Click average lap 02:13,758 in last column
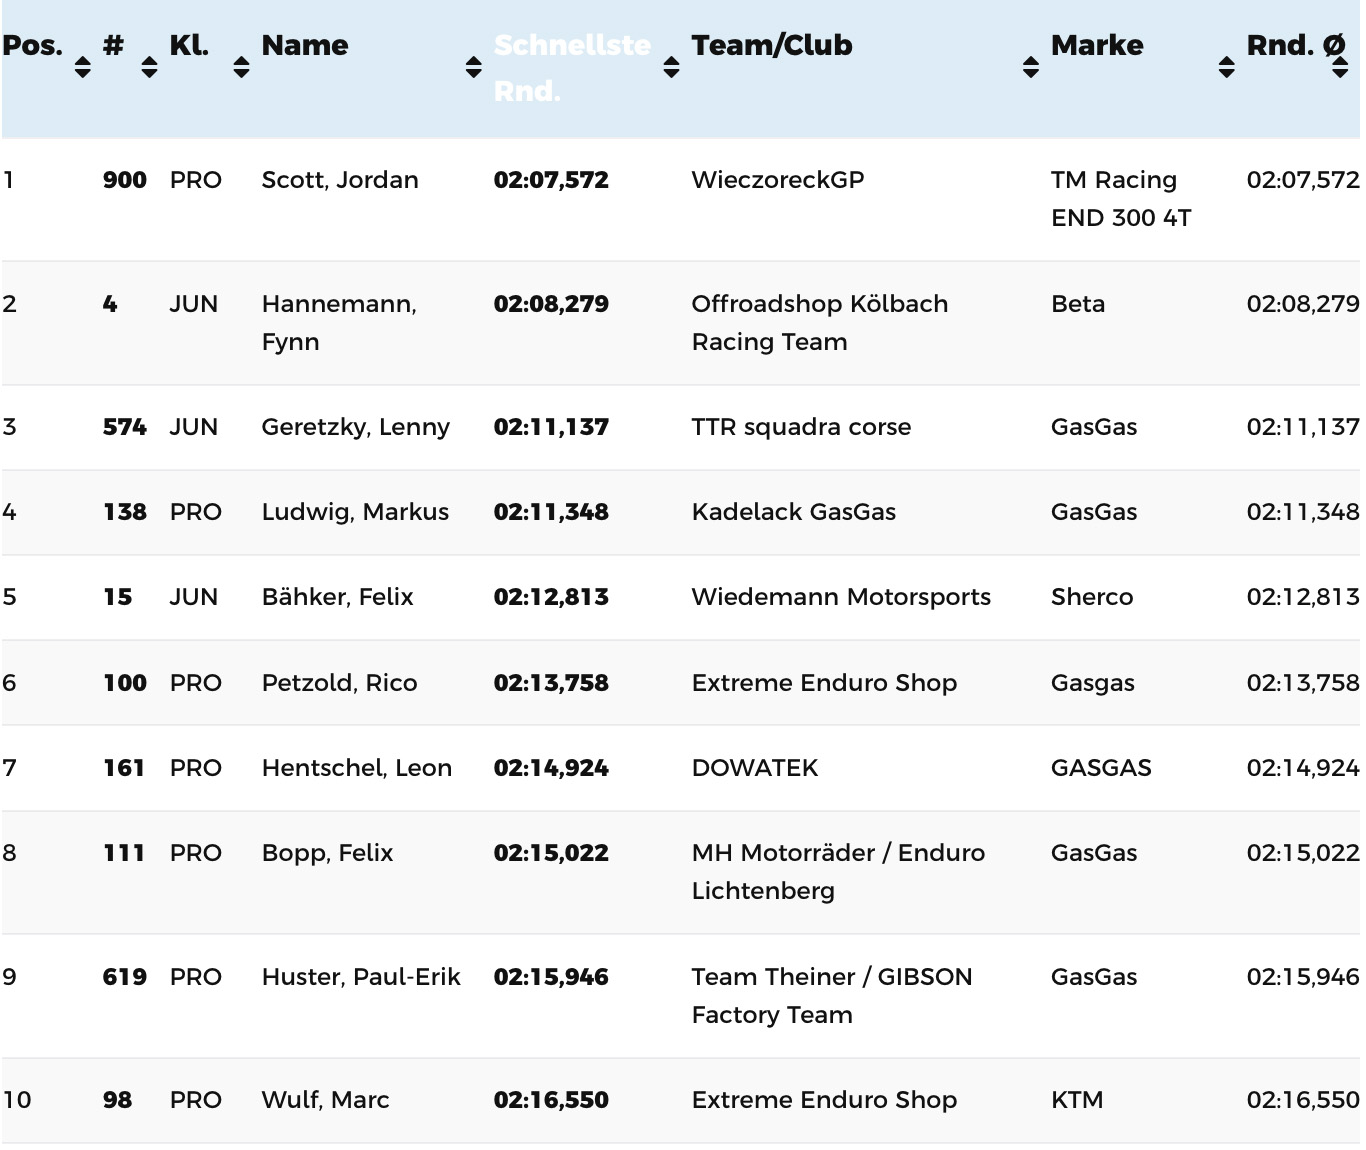Viewport: 1366px width, 1150px height. [1303, 683]
